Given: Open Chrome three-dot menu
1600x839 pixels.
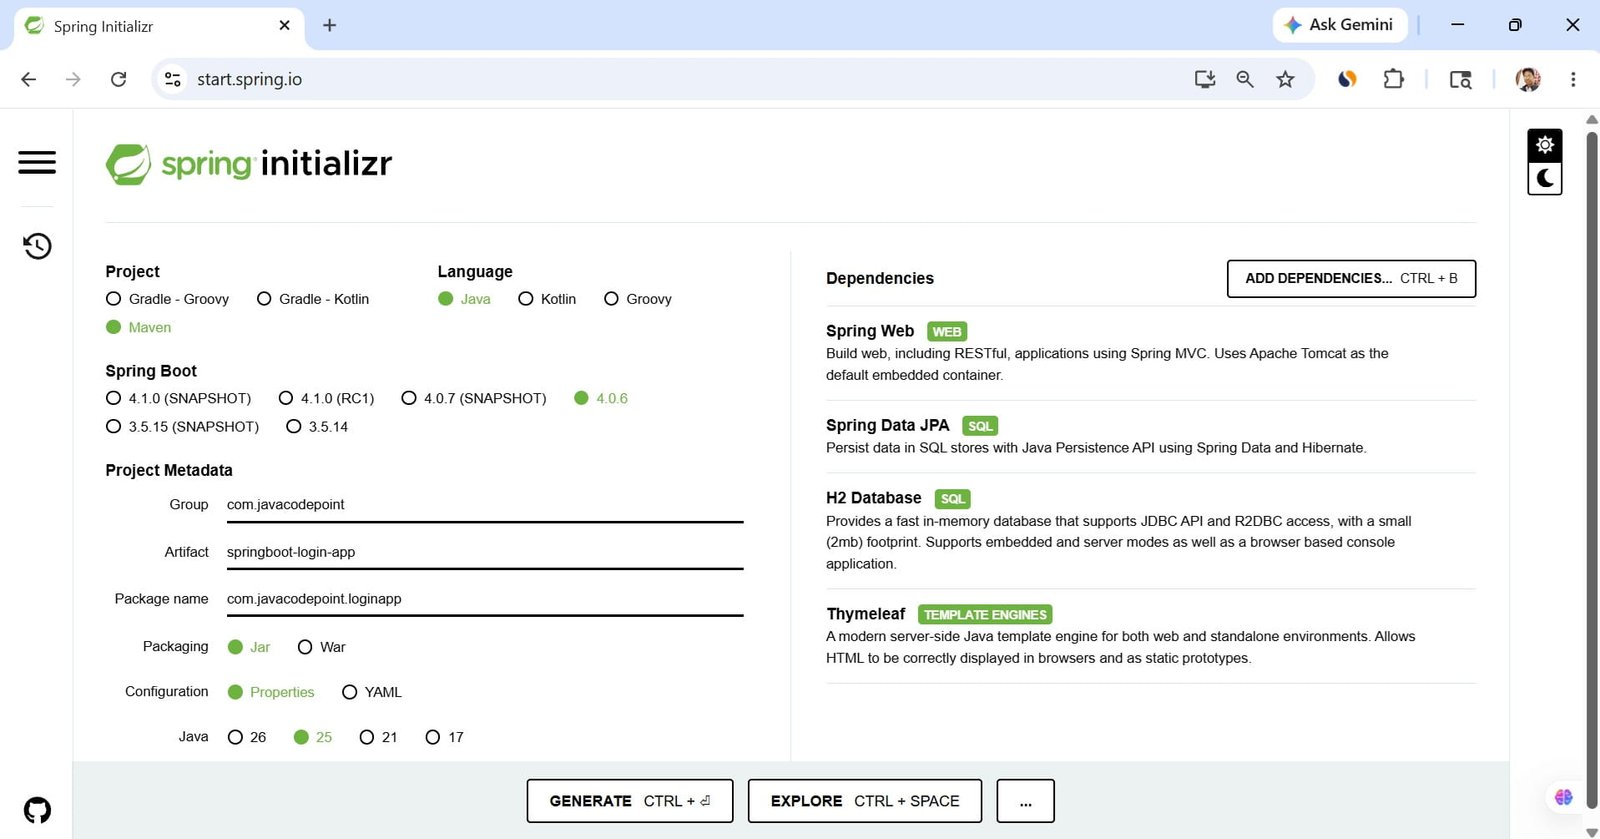Looking at the screenshot, I should (x=1573, y=79).
